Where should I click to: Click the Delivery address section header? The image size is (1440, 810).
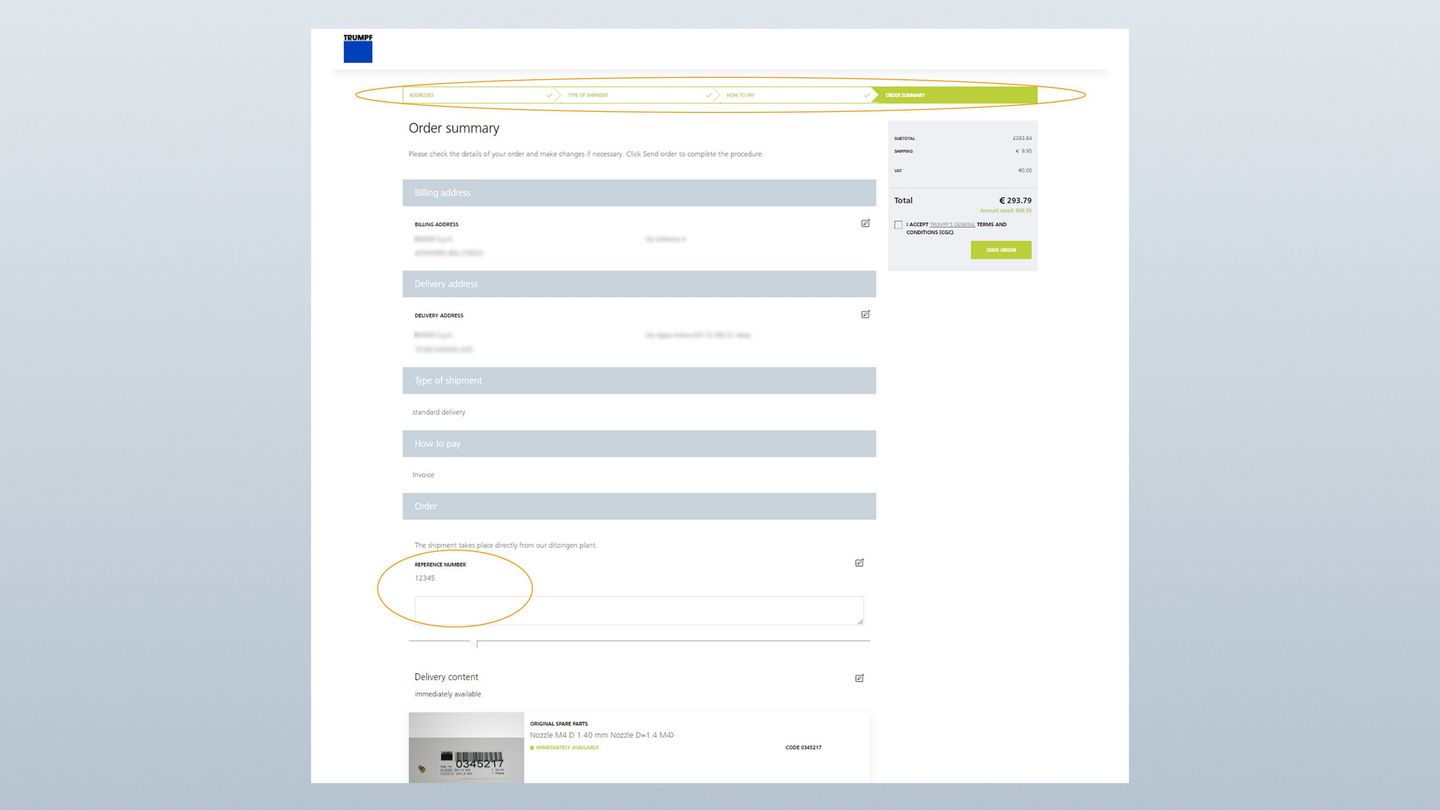tap(639, 284)
